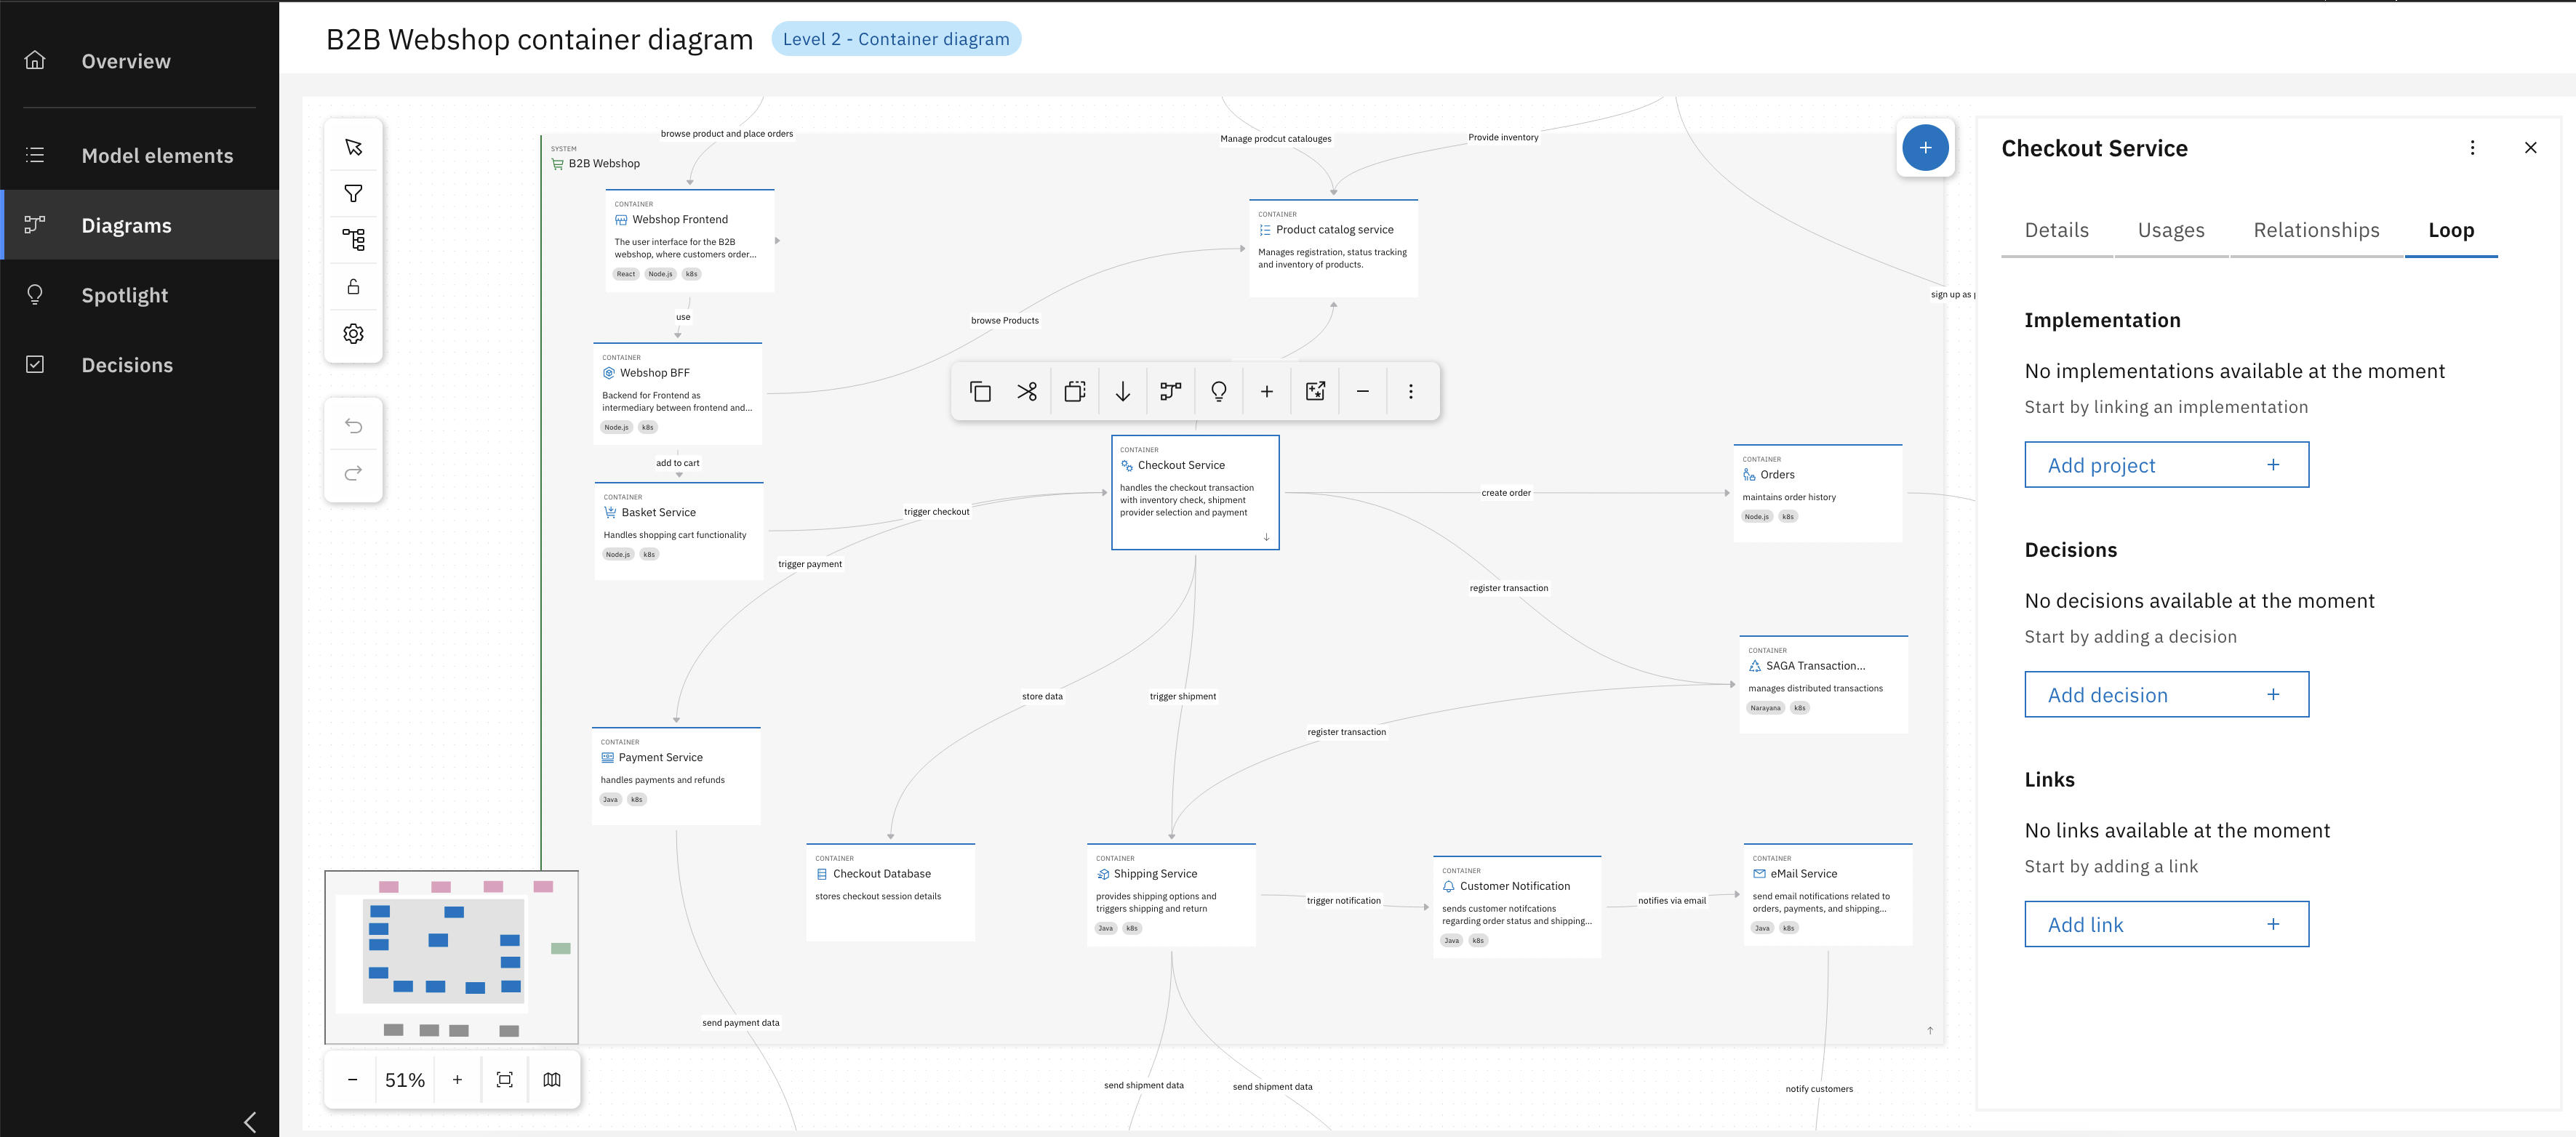Image resolution: width=2576 pixels, height=1137 pixels.
Task: Open Model elements in sidebar
Action: (157, 156)
